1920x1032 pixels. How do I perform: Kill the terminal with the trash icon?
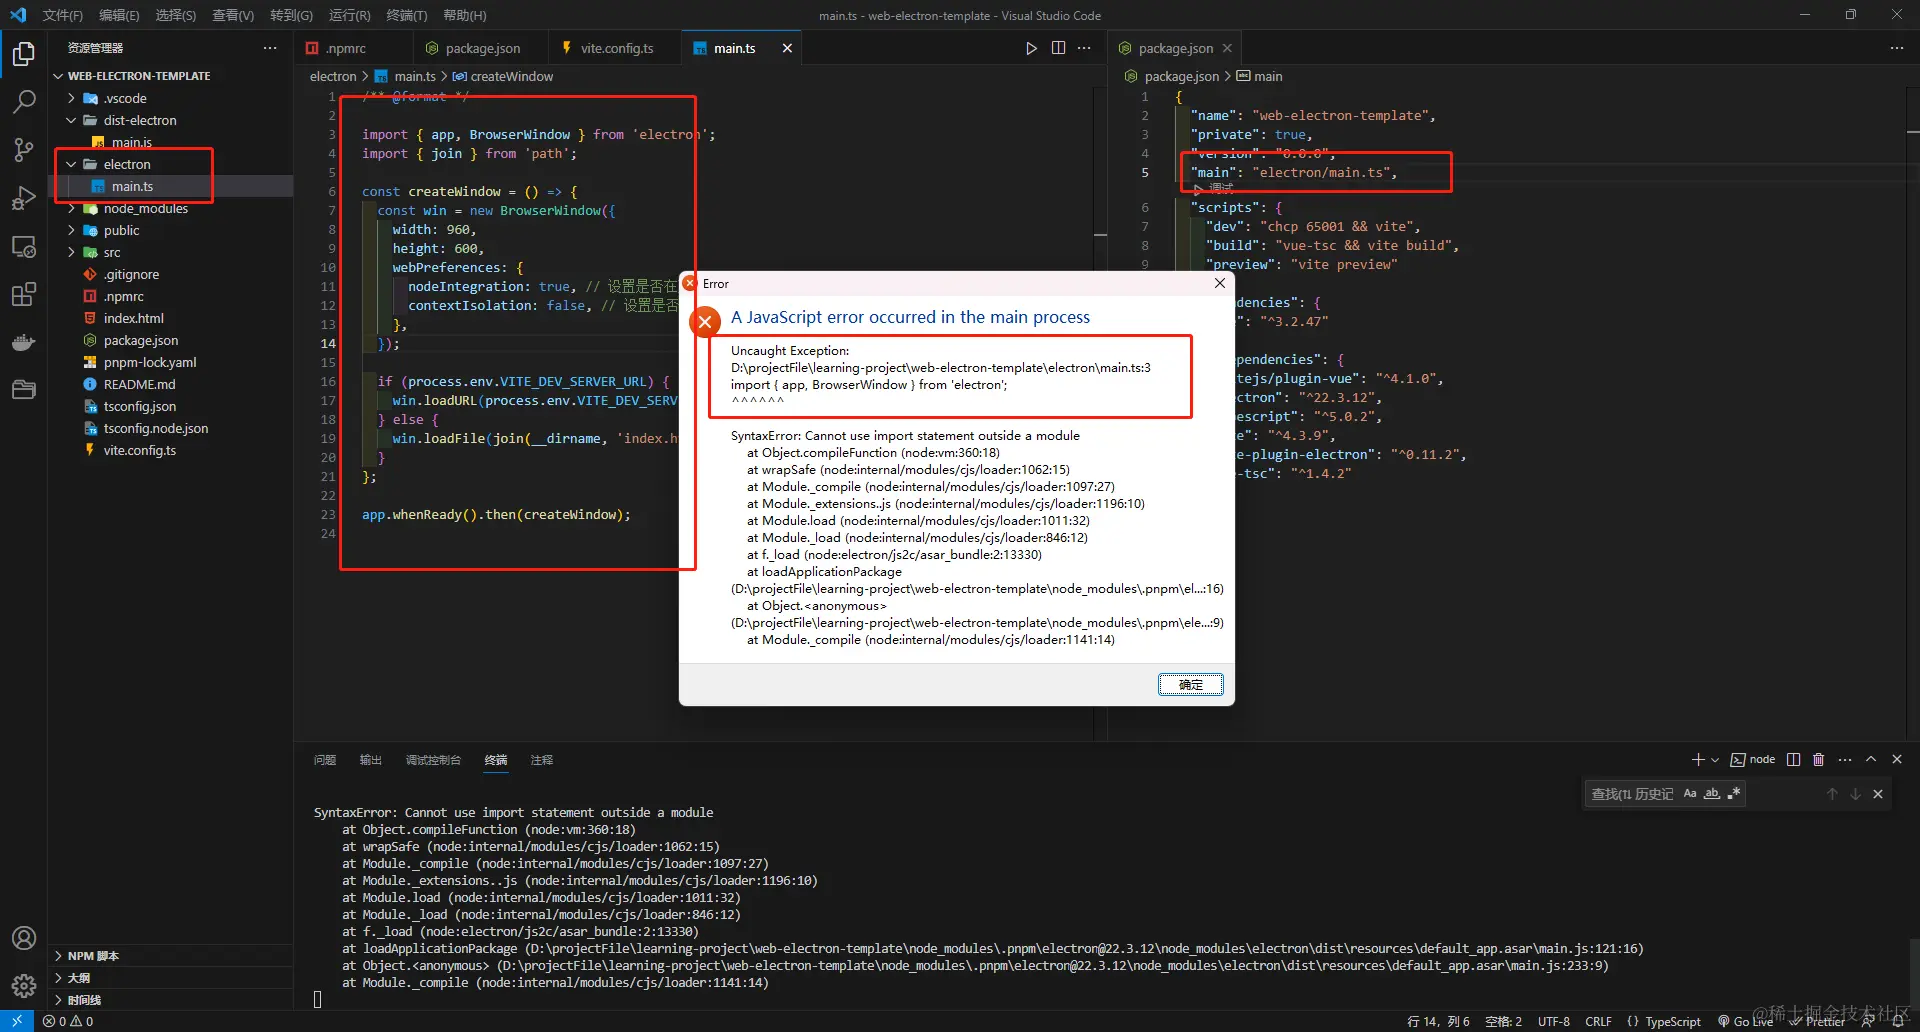tap(1818, 760)
